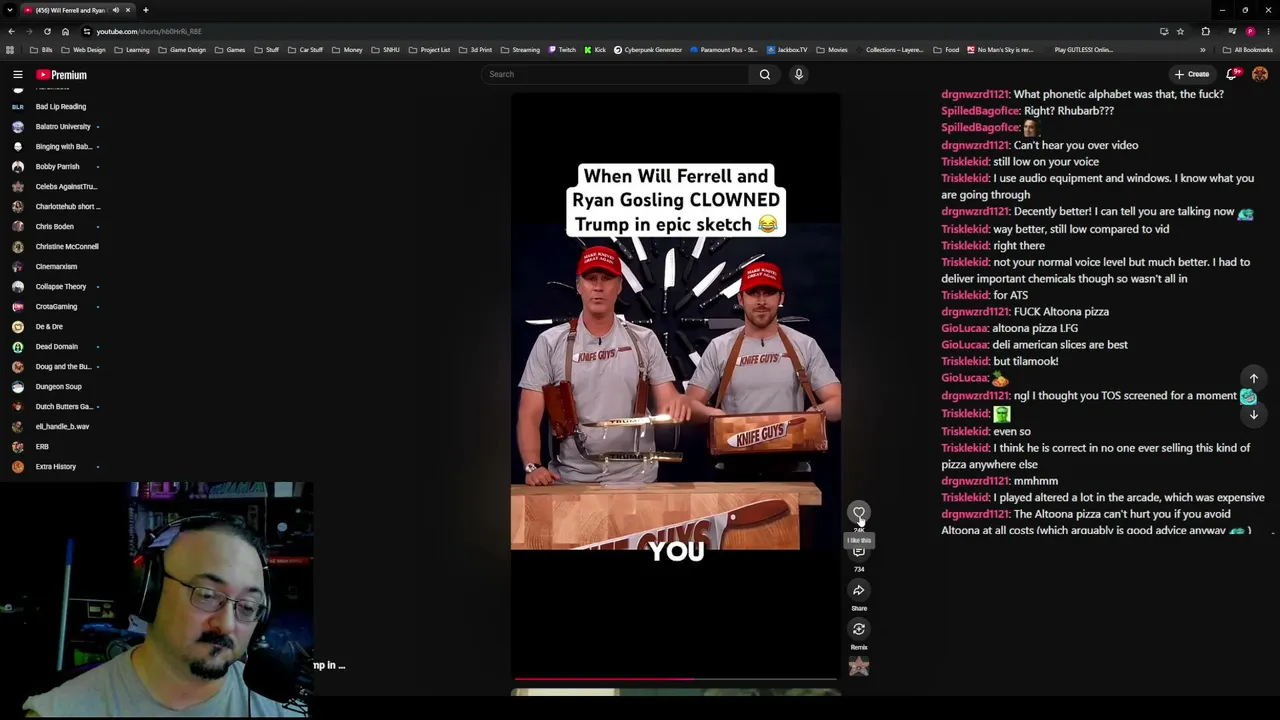
Task: Go to next Short with down arrow
Action: (x=1254, y=414)
